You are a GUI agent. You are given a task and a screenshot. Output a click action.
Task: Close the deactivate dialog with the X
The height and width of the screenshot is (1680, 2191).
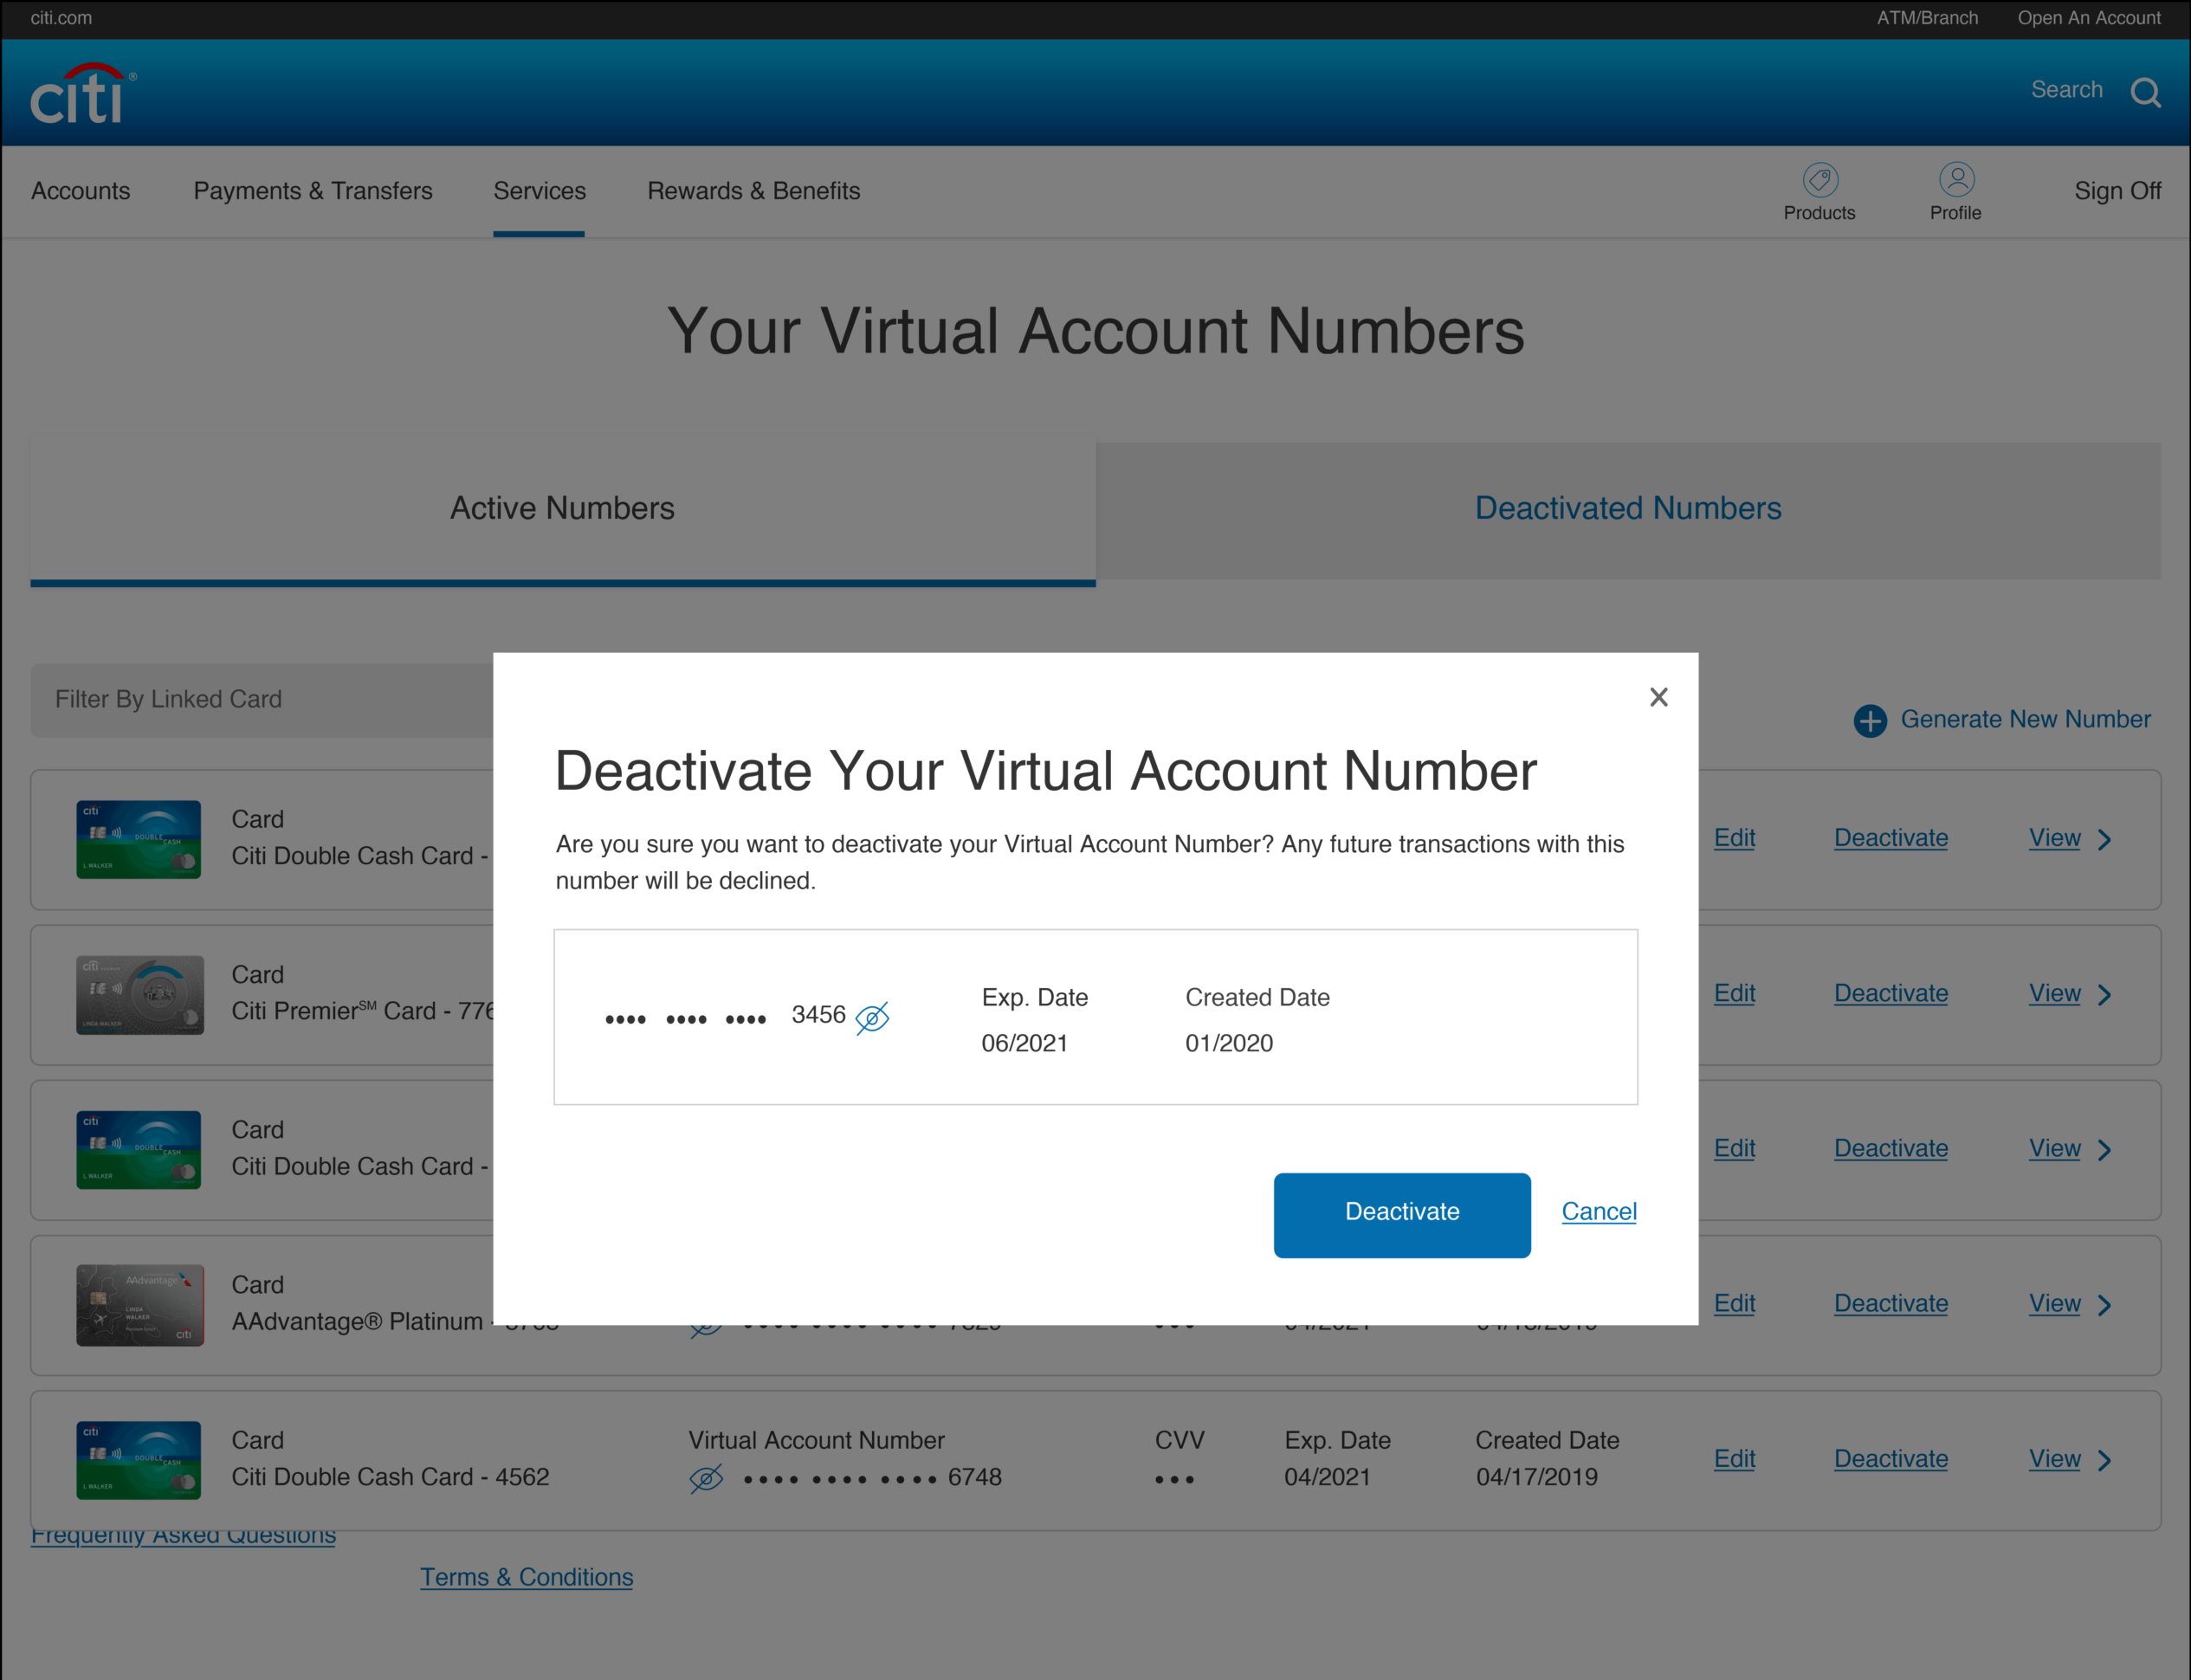(1658, 697)
